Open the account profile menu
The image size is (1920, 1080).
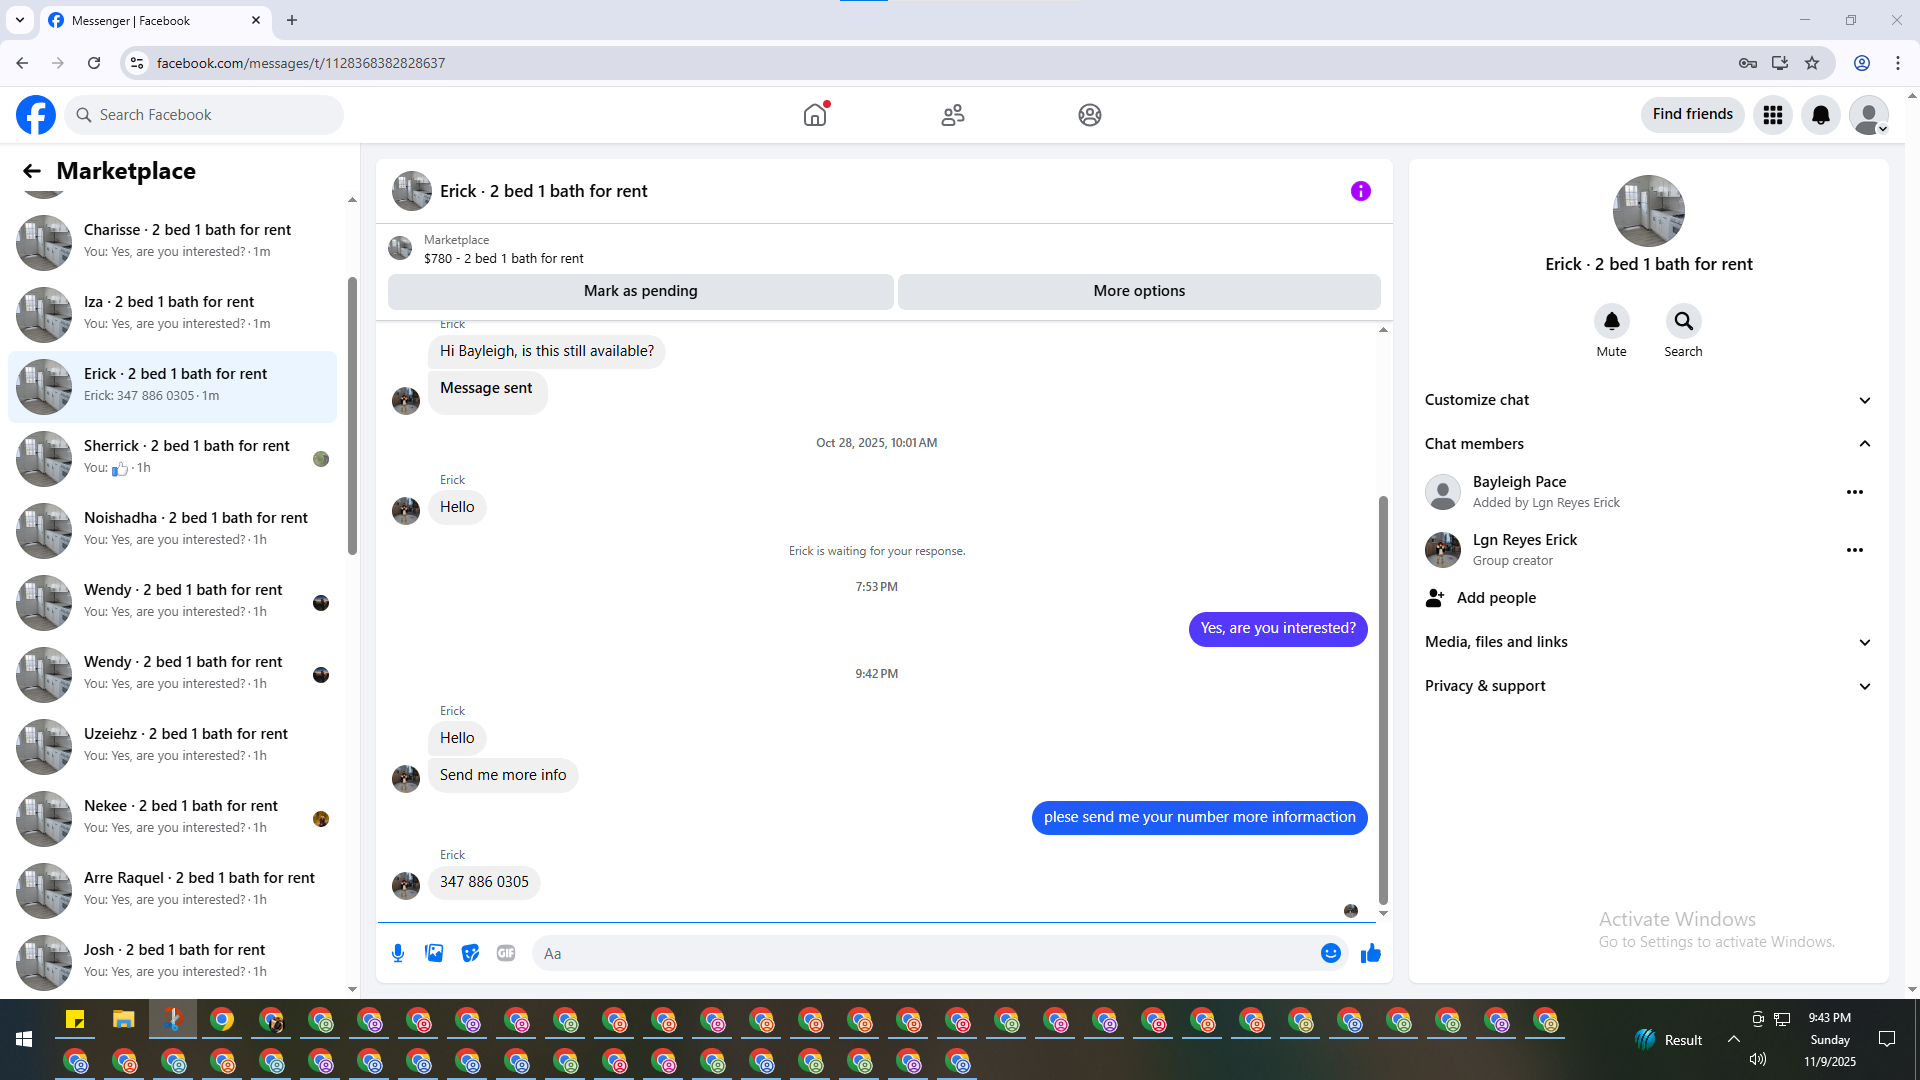click(1869, 115)
